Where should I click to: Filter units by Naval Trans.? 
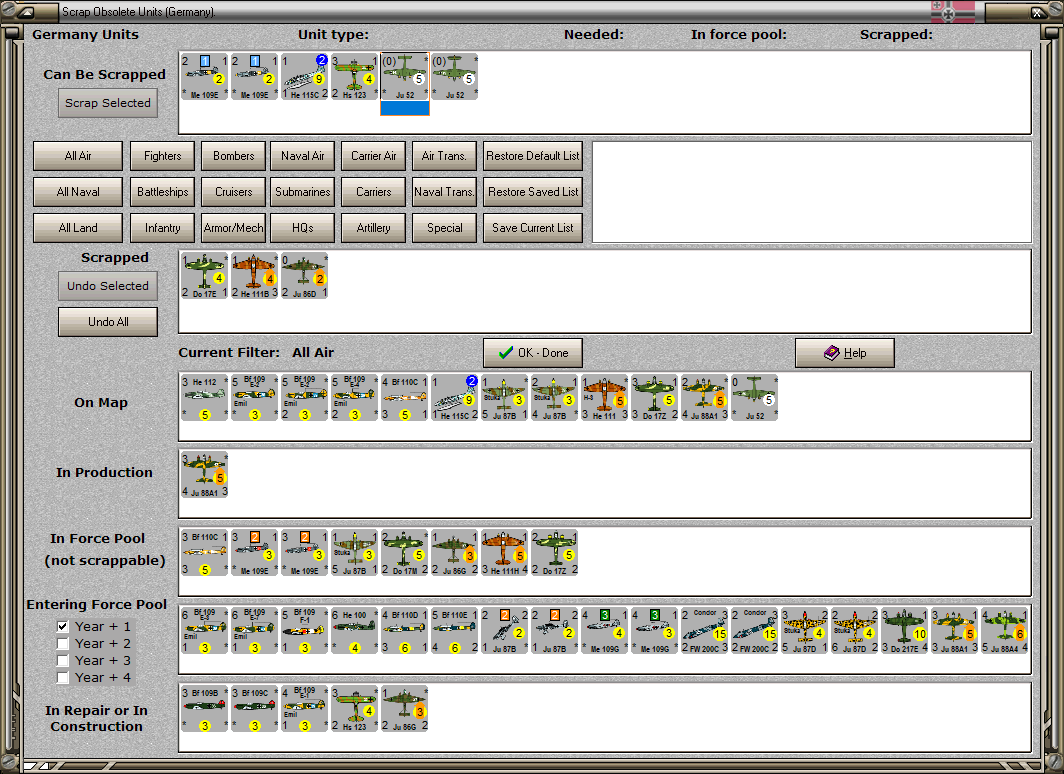[x=444, y=192]
